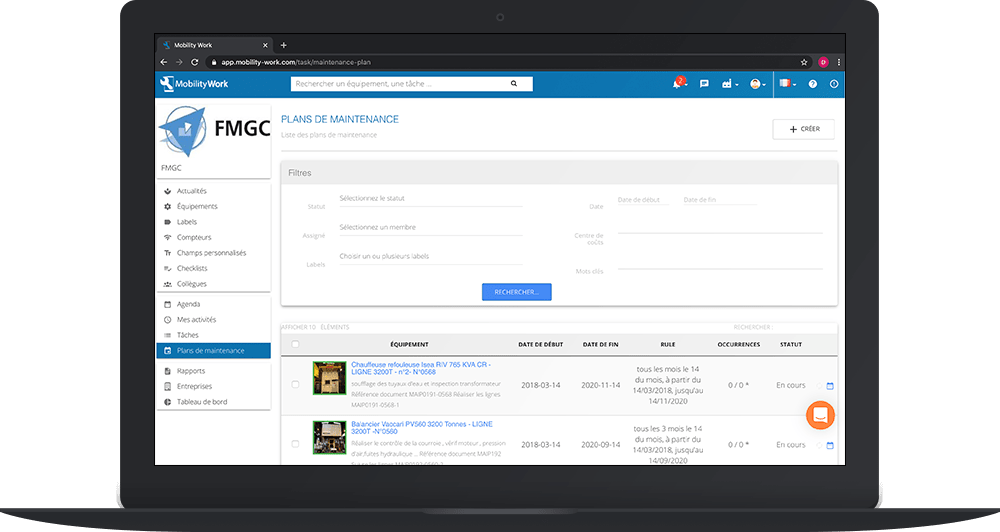Click the Date de début field
Viewport: 1000px width, 532px height.
[643, 200]
